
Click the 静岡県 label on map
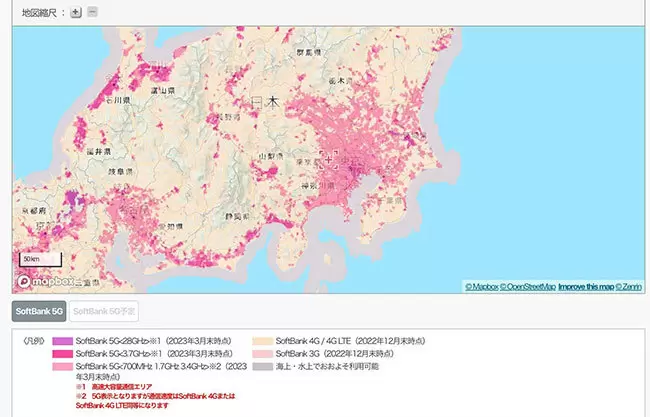coord(238,216)
